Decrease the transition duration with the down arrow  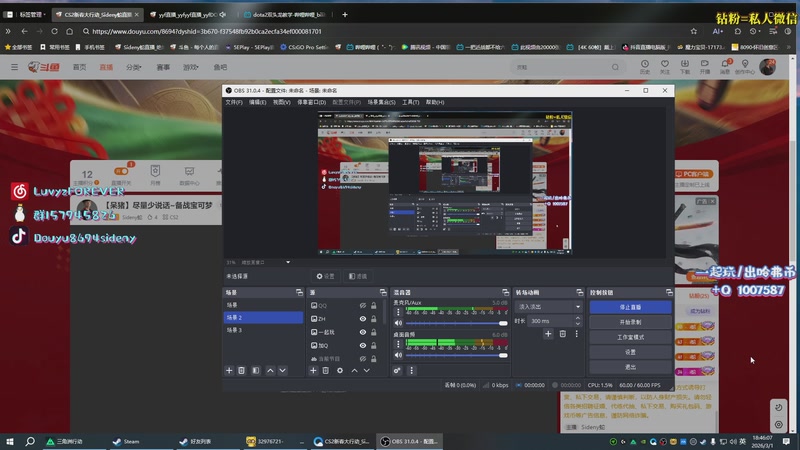coord(578,323)
